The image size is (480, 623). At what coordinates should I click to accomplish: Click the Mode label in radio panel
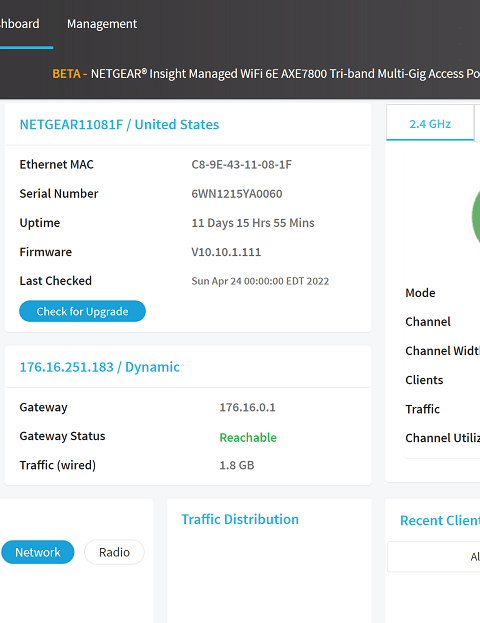point(420,293)
